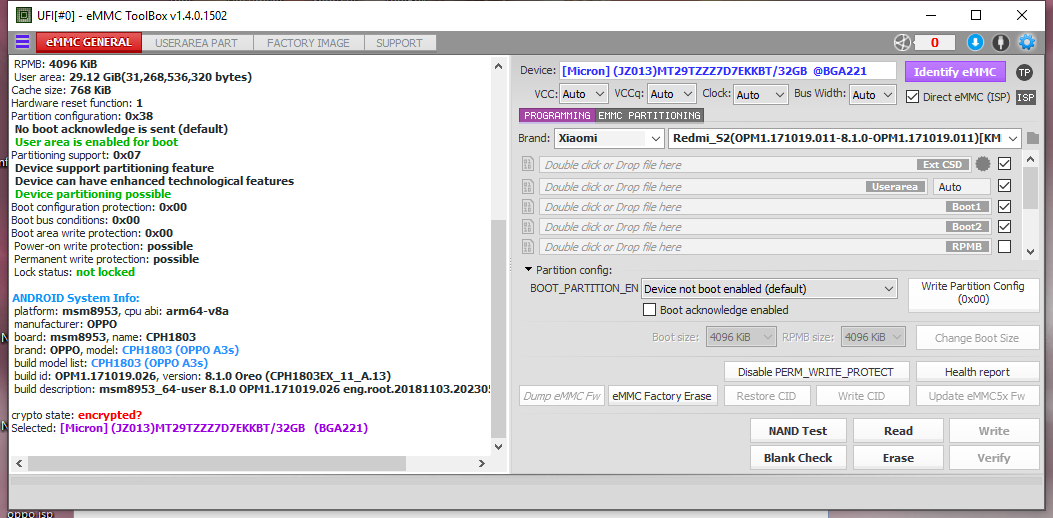The height and width of the screenshot is (518, 1053).
Task: Click the Userarea Auto size field
Action: click(962, 187)
